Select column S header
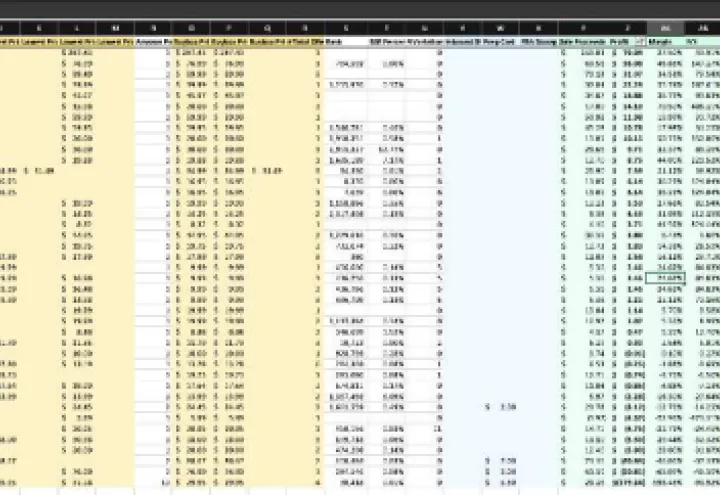The width and height of the screenshot is (720, 495). (346, 28)
